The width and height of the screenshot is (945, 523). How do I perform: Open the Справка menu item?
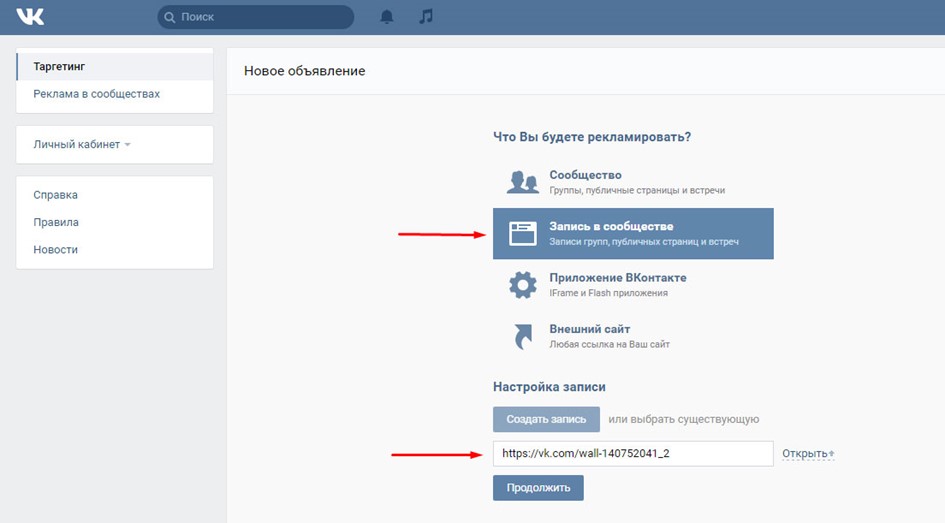pyautogui.click(x=56, y=195)
